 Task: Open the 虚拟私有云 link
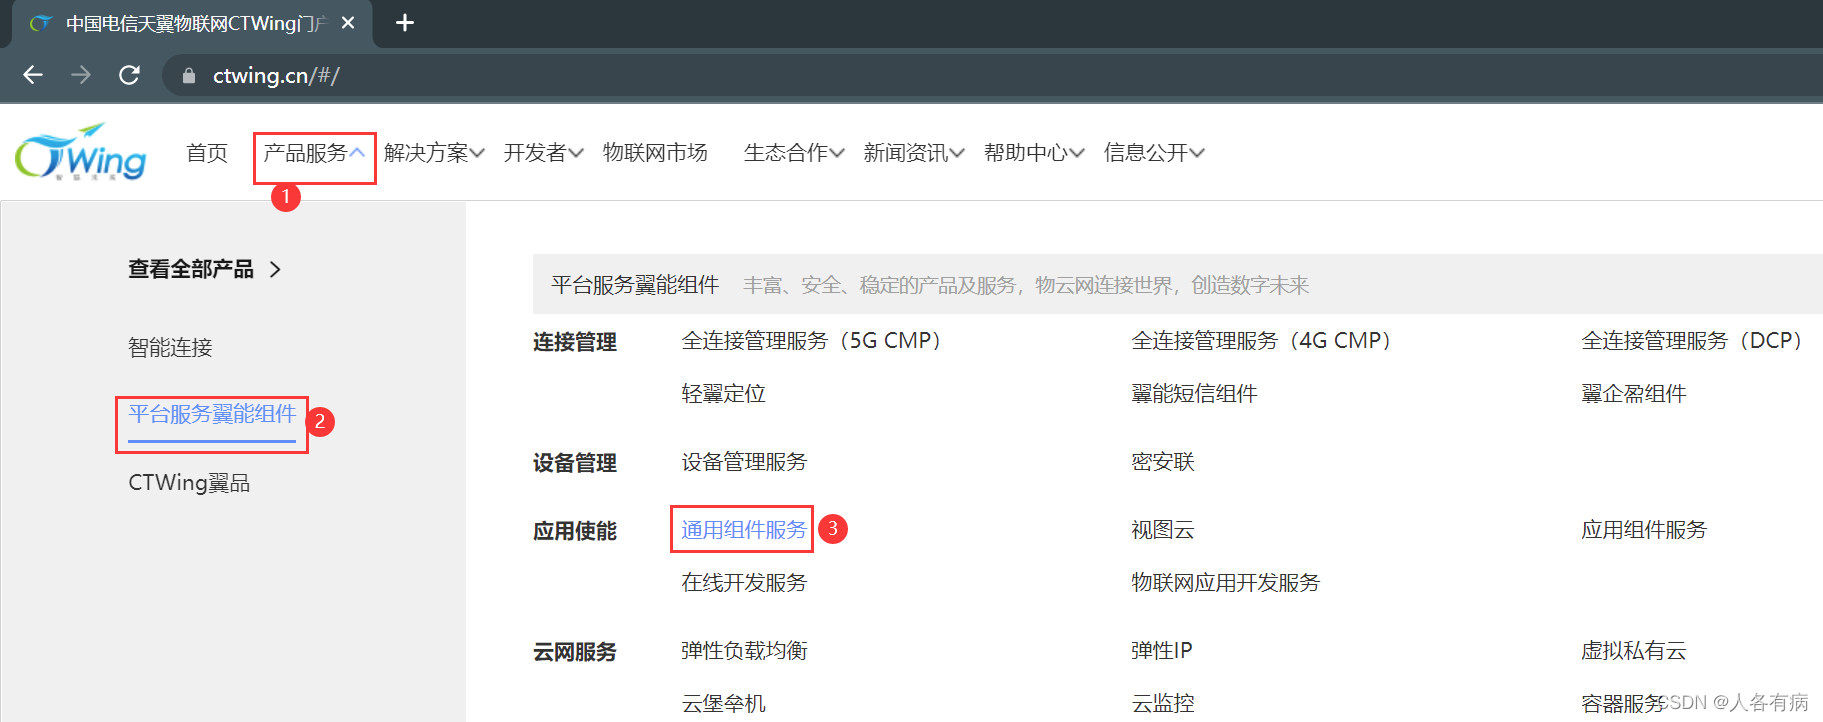pyautogui.click(x=1634, y=651)
